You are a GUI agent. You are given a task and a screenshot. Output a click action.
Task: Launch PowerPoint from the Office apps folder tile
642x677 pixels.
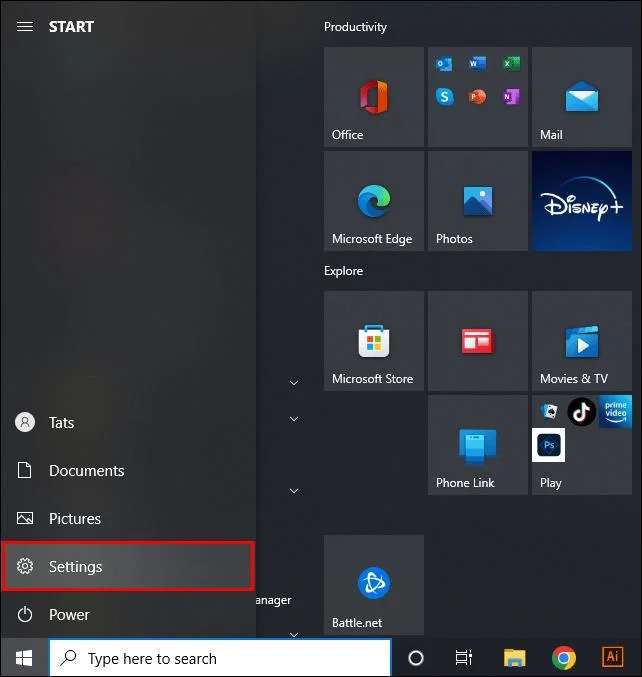477,96
